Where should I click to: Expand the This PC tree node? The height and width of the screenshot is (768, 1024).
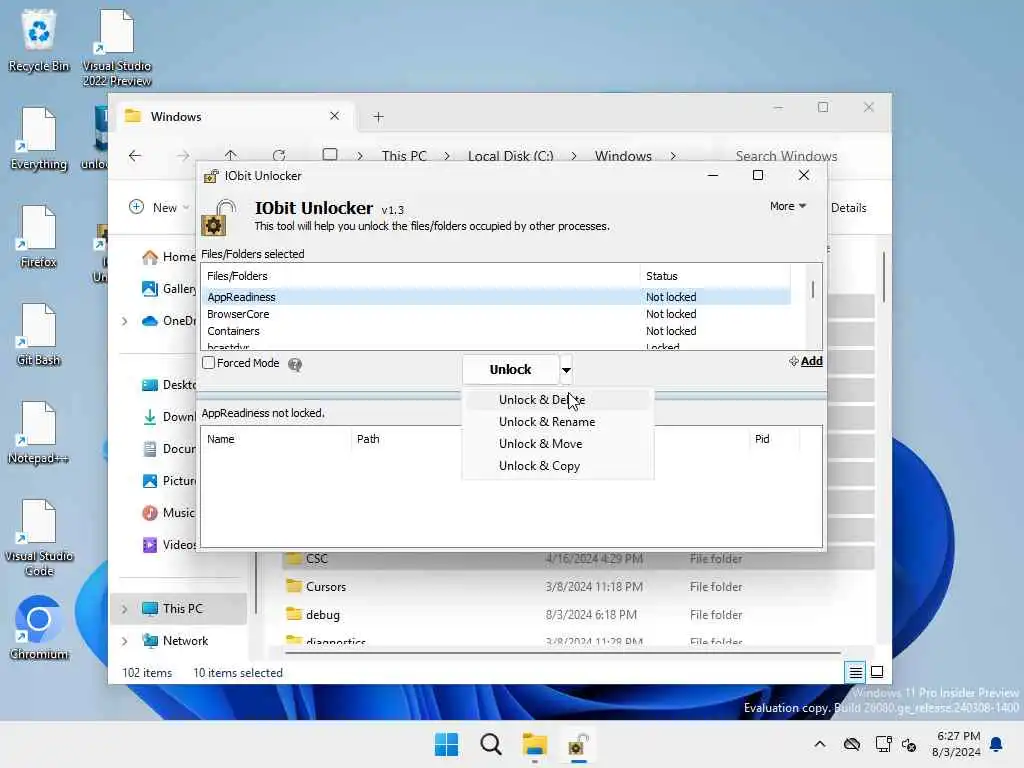click(125, 609)
